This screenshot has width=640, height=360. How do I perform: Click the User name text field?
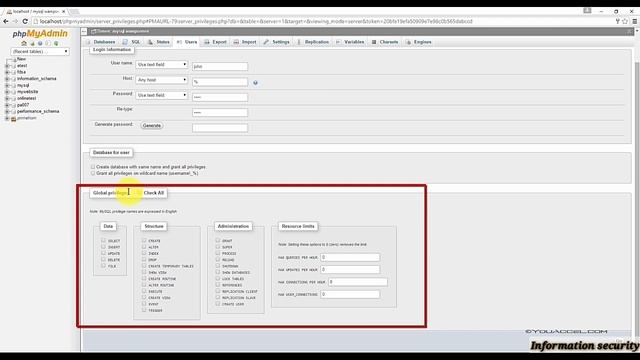point(220,66)
